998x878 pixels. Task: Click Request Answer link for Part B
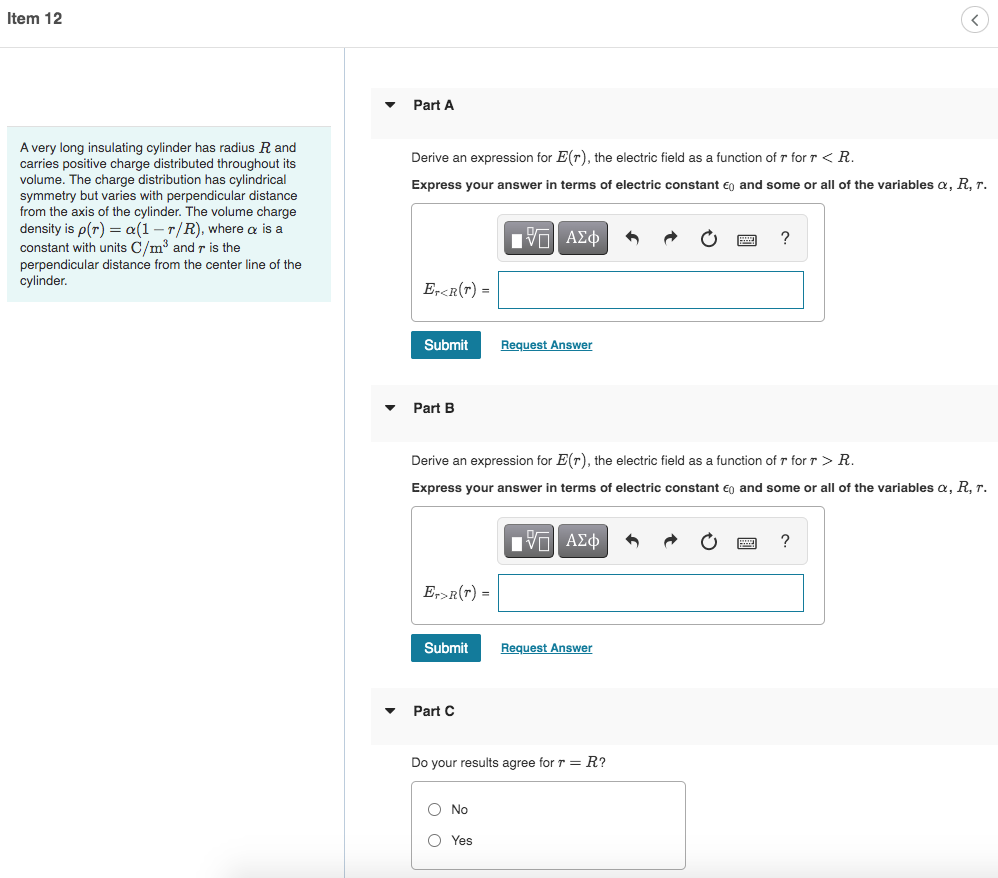pos(546,648)
